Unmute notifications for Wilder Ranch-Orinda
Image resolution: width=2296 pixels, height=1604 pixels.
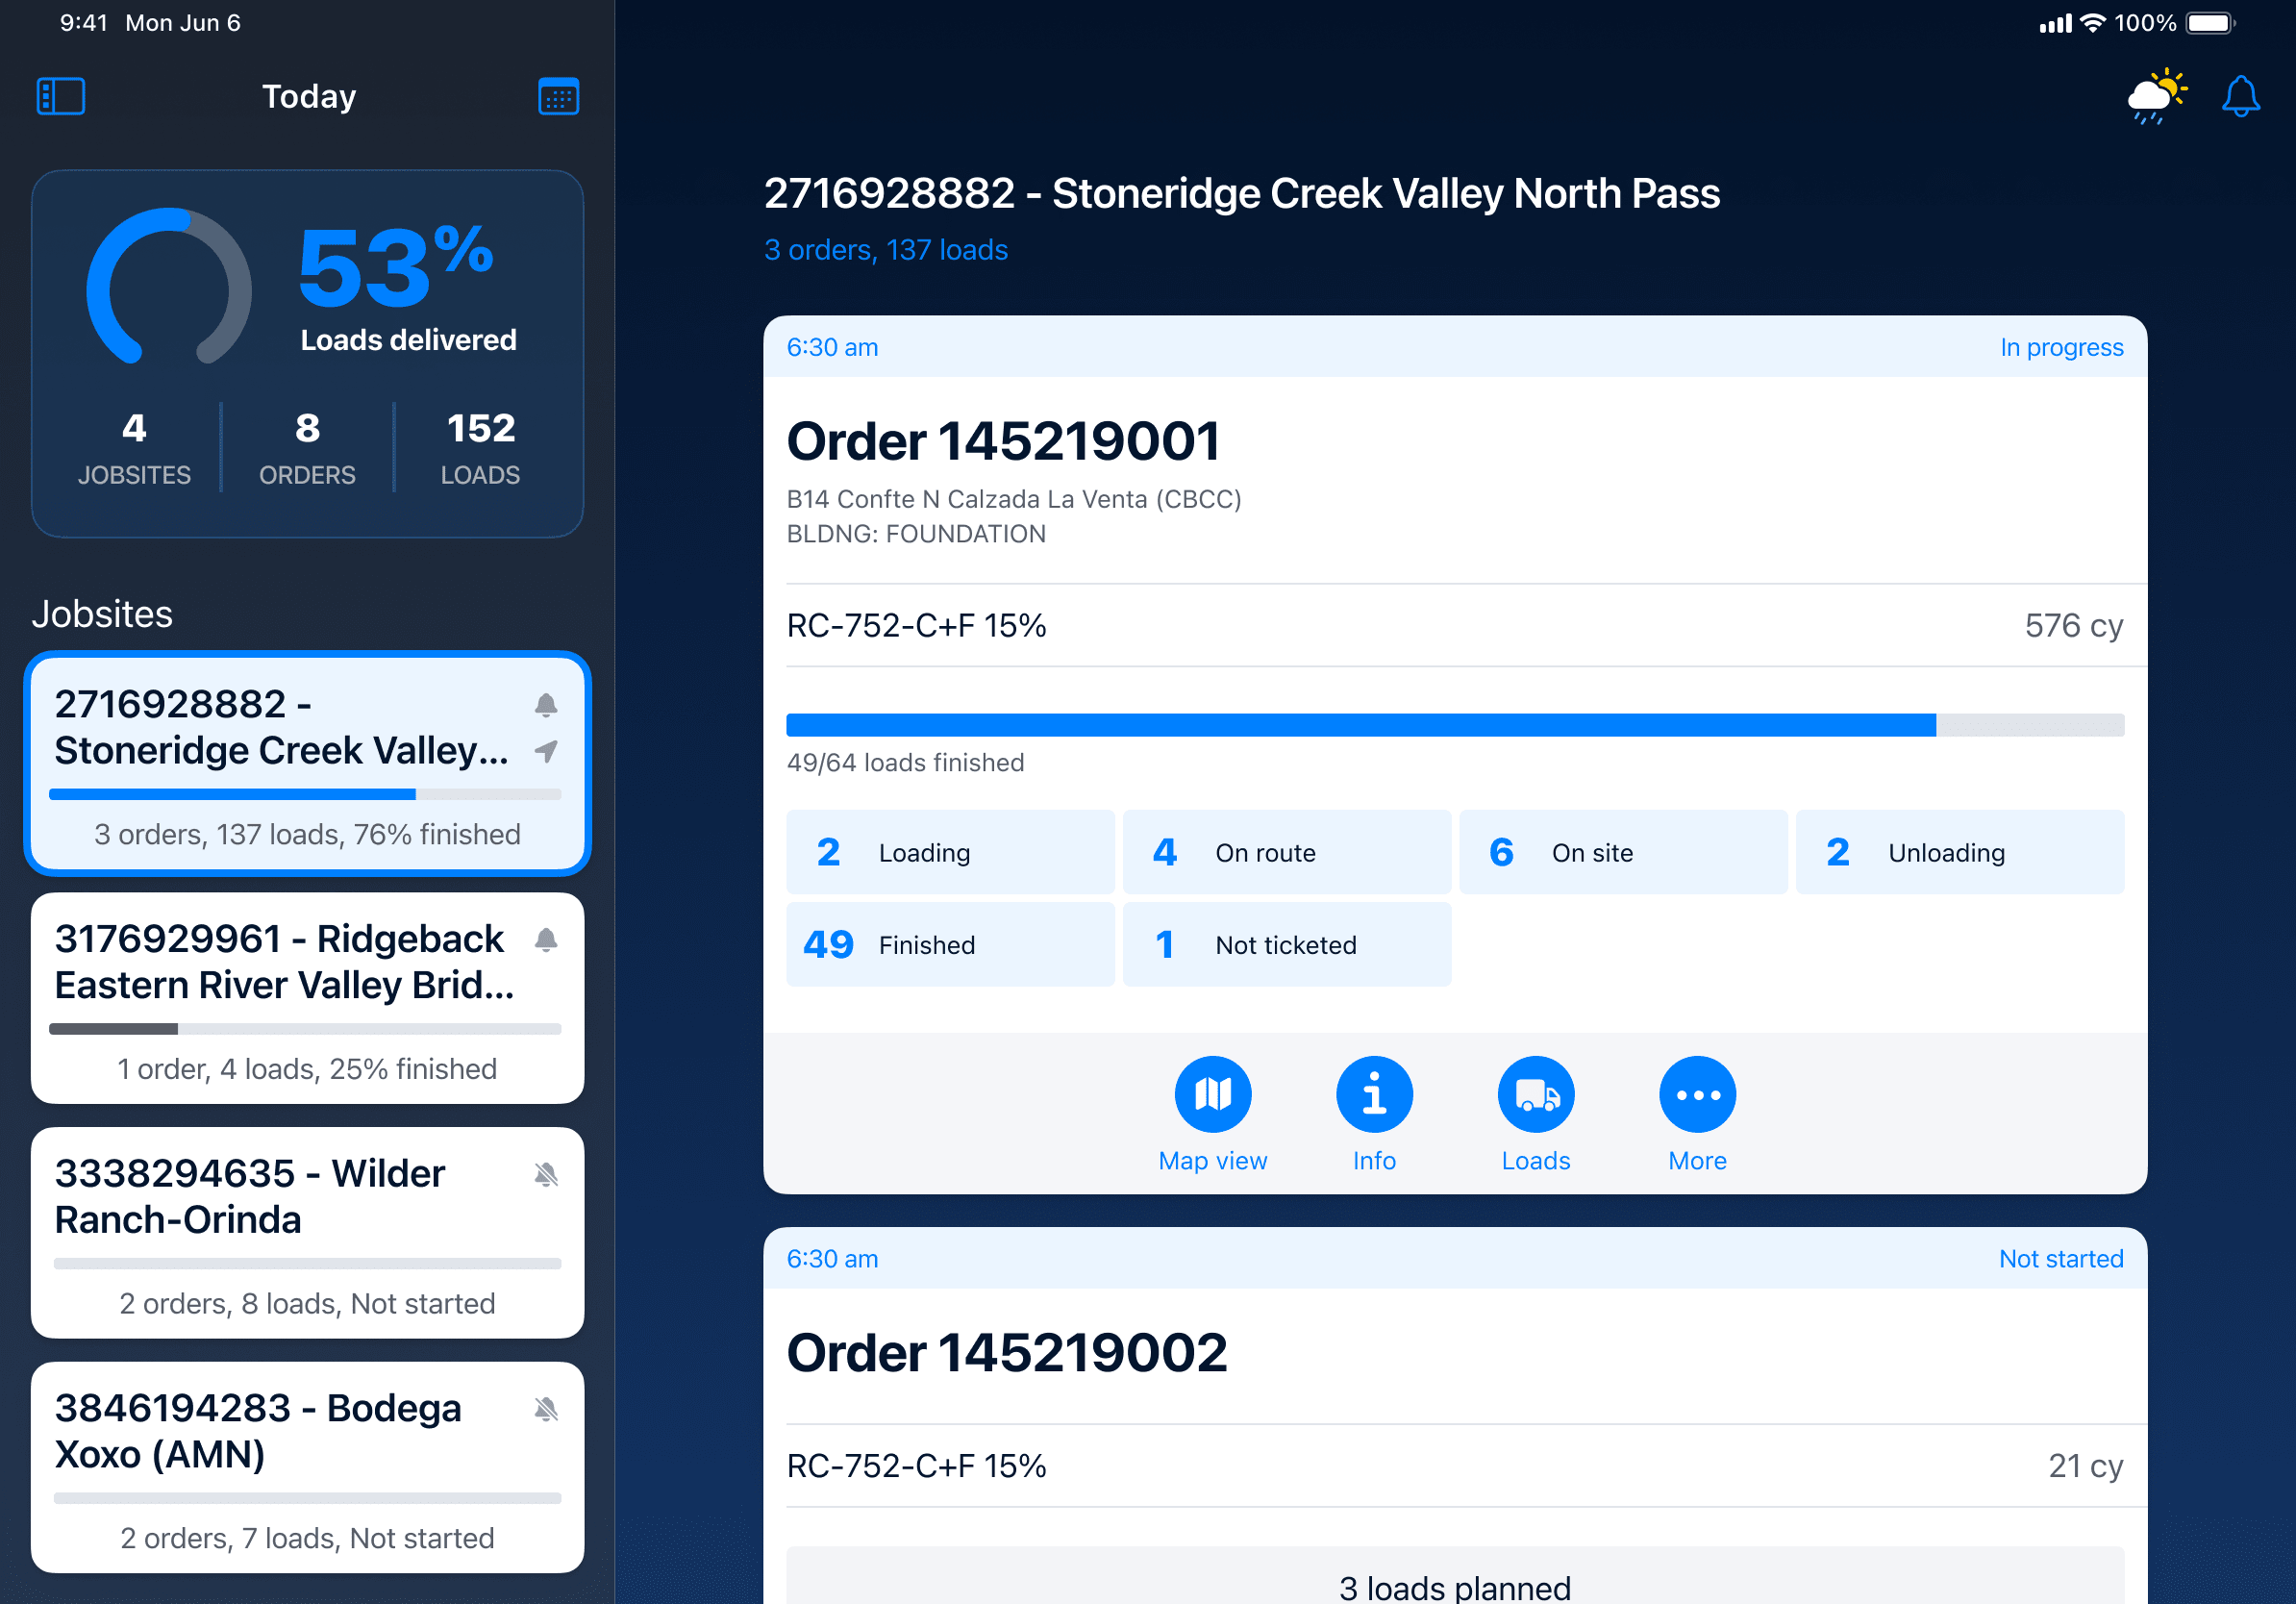[x=546, y=1175]
